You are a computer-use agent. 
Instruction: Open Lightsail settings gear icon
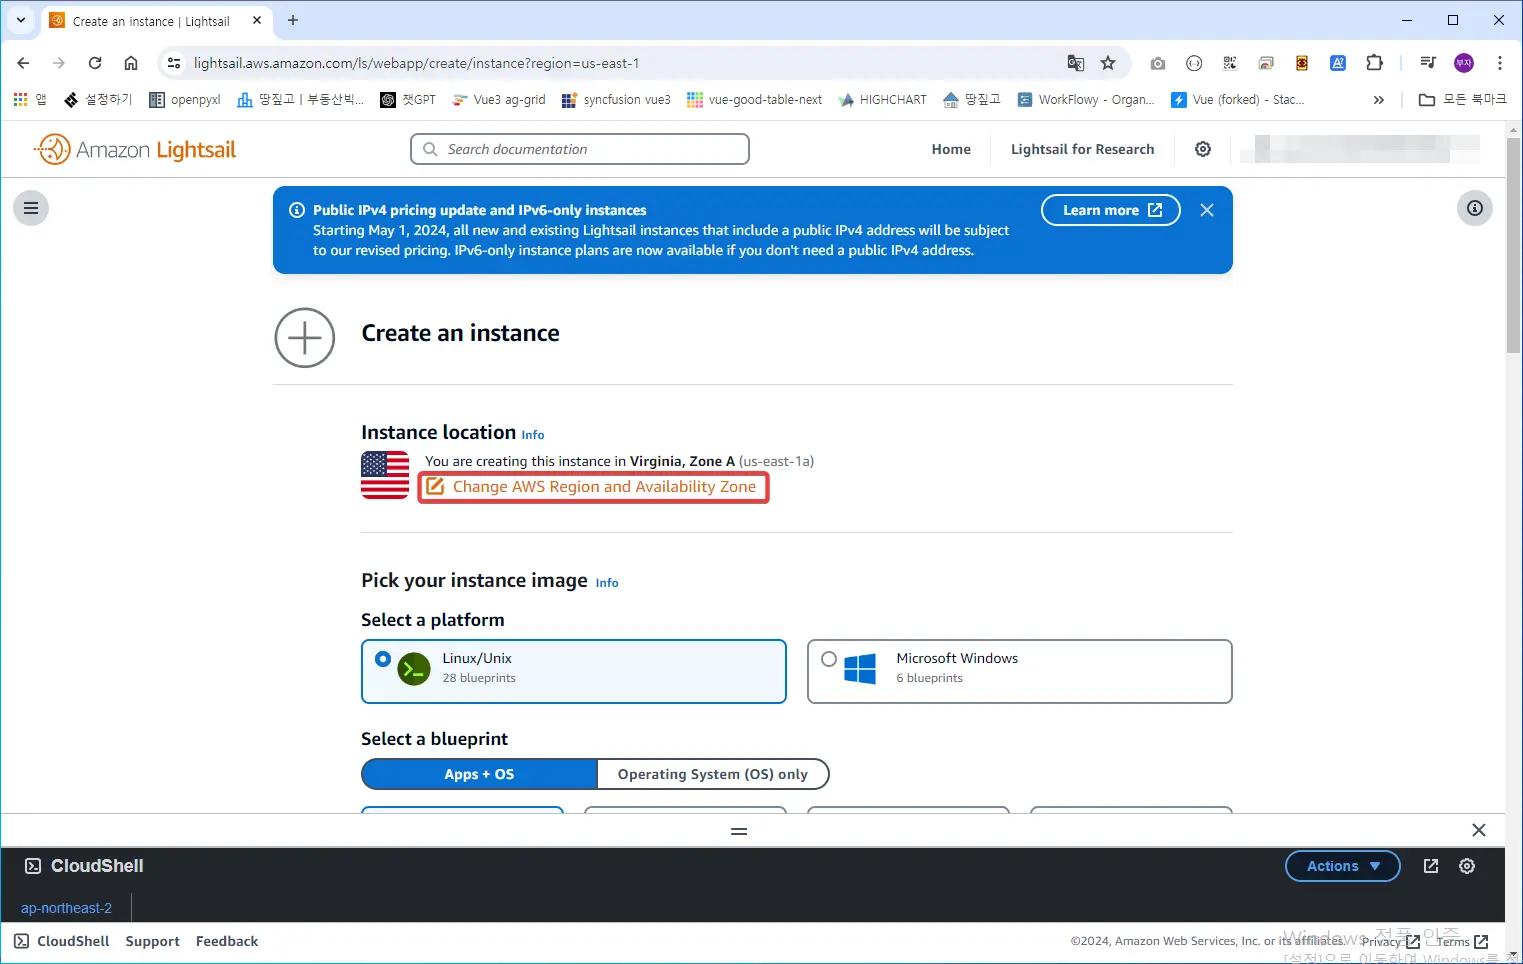click(1203, 149)
